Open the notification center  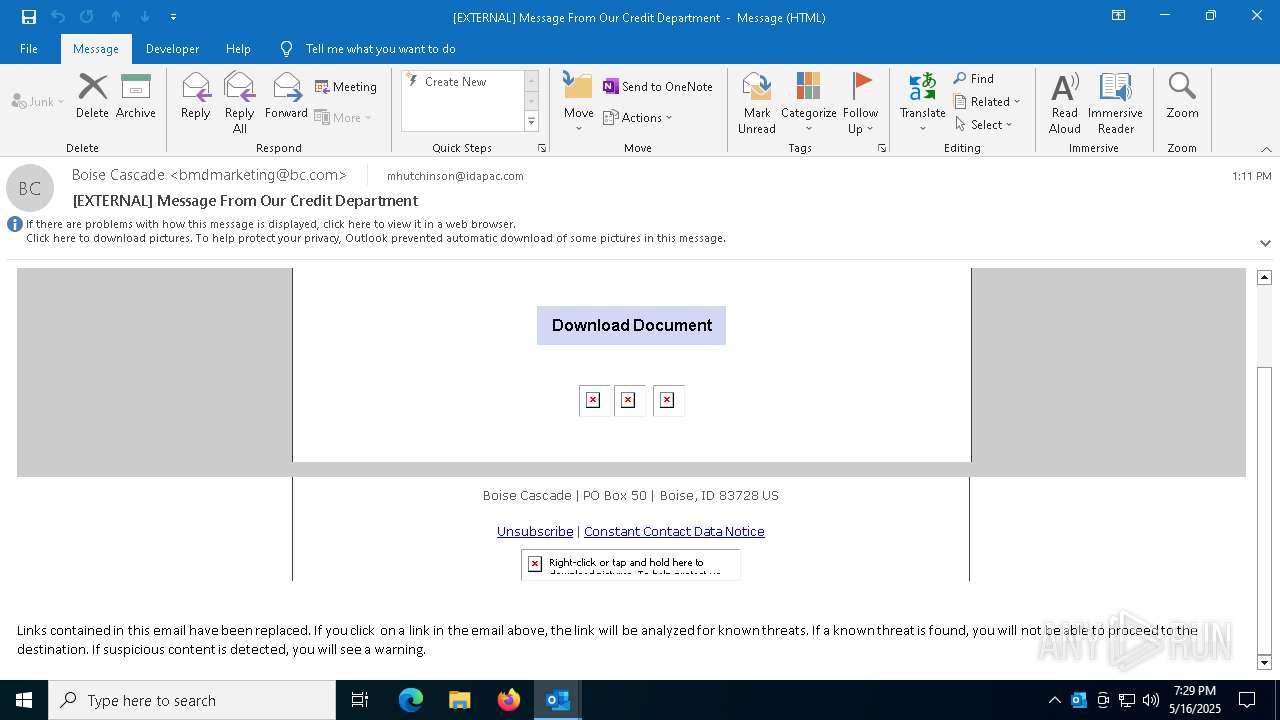(1247, 700)
